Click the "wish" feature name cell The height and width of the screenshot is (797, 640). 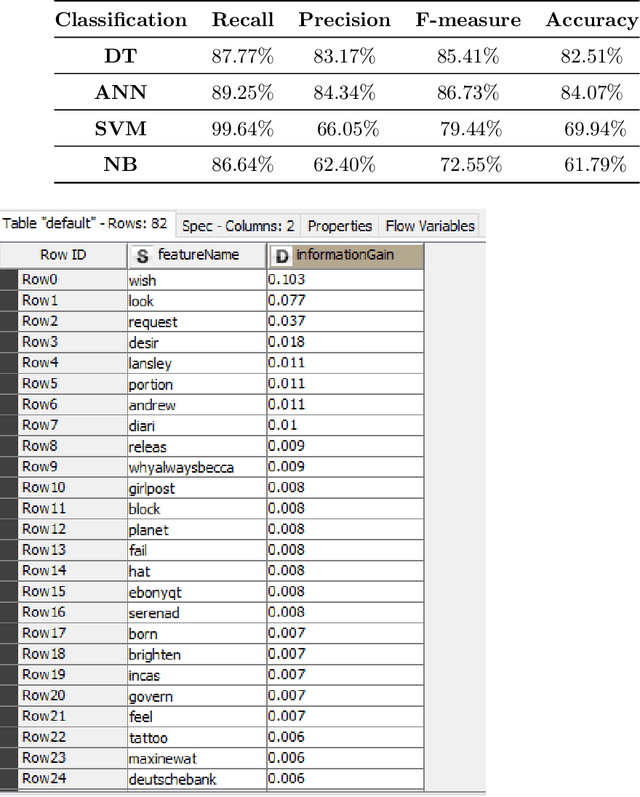(142, 280)
